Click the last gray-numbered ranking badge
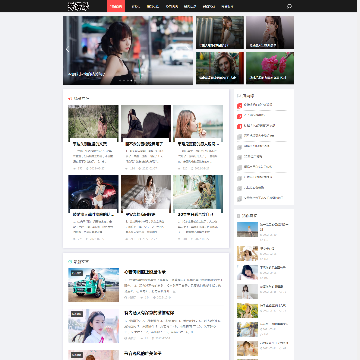Viewport: 360px width, 360px height. tap(239, 199)
